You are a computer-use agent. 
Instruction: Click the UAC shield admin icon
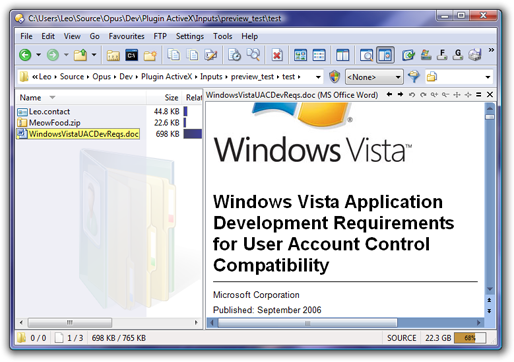[x=334, y=77]
